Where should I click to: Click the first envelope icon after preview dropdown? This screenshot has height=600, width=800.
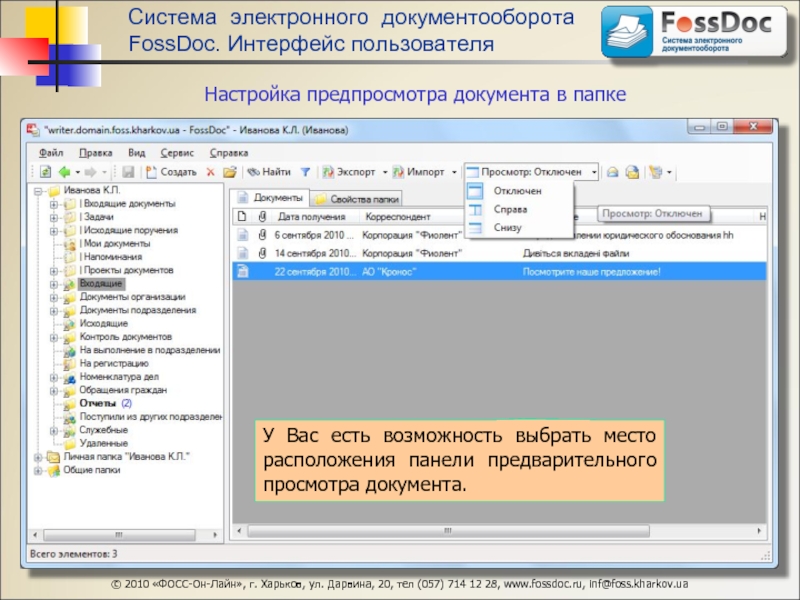[x=612, y=172]
